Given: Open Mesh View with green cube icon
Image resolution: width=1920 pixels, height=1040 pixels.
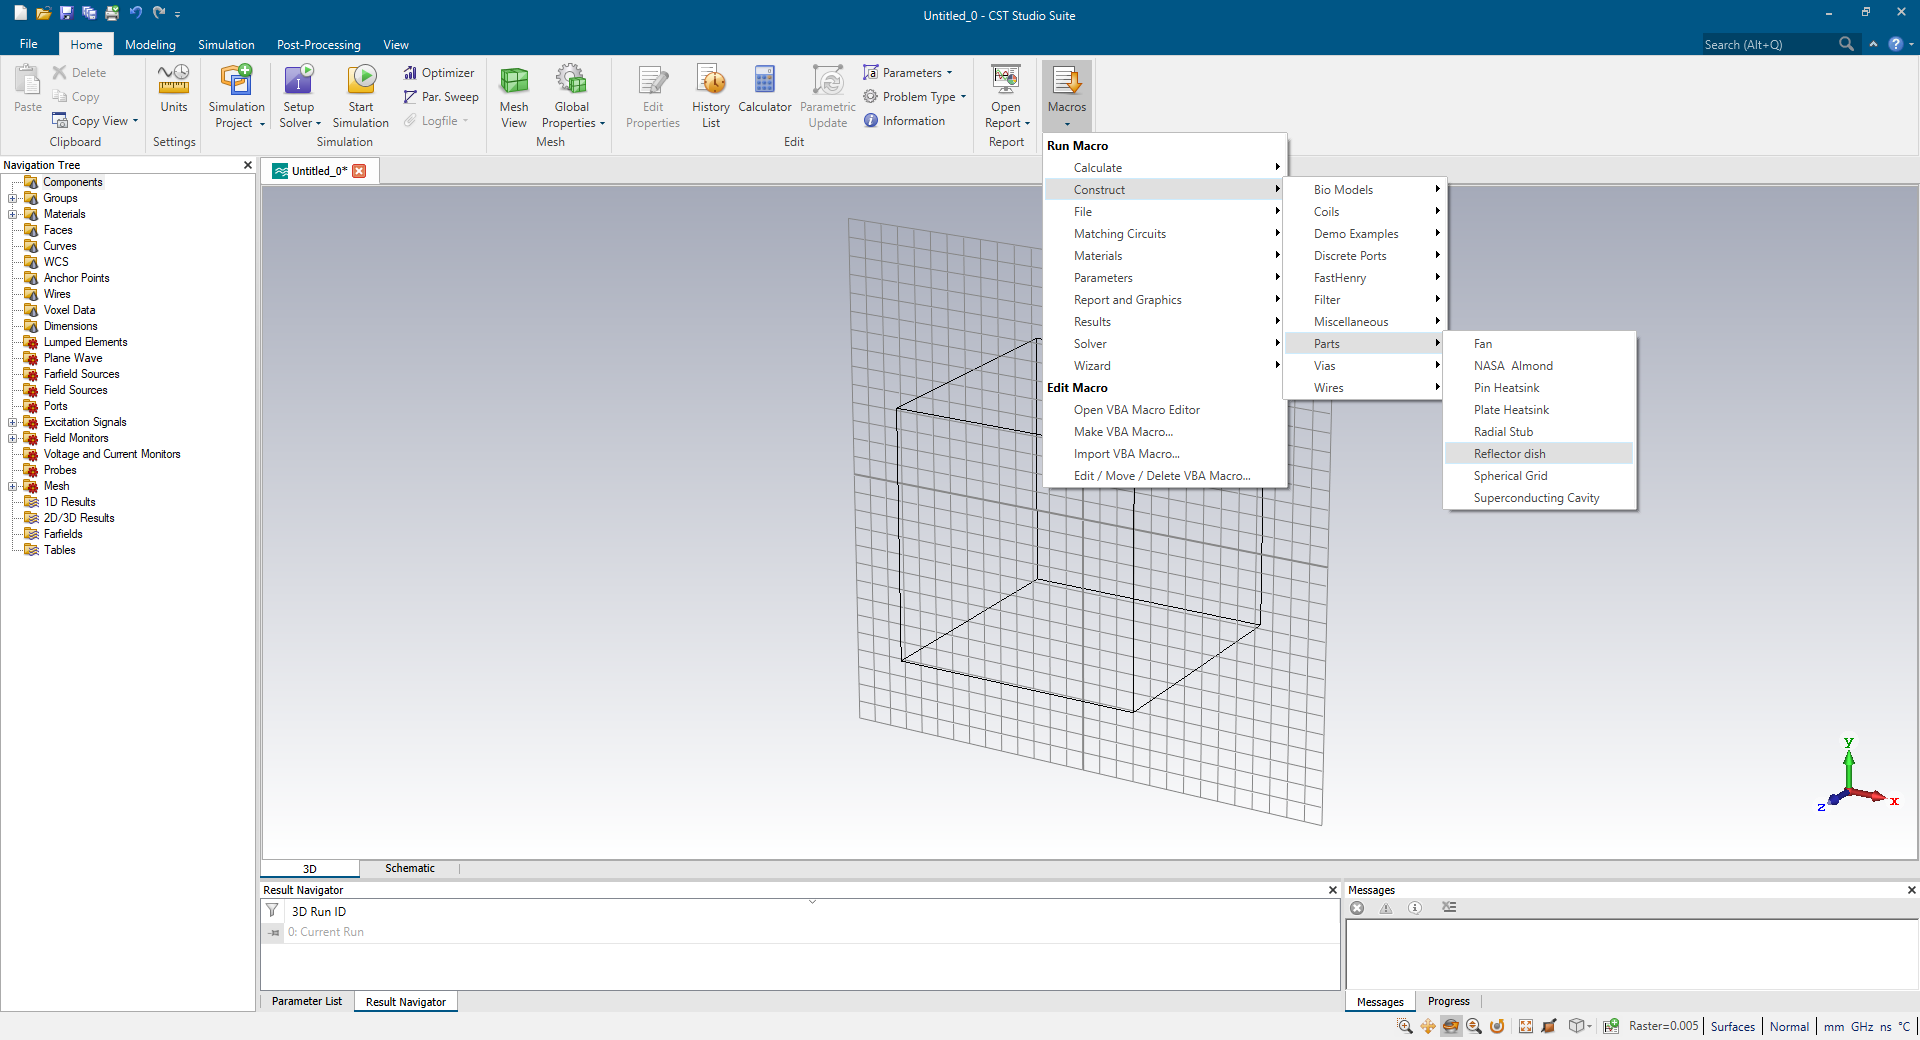Looking at the screenshot, I should coord(513,81).
